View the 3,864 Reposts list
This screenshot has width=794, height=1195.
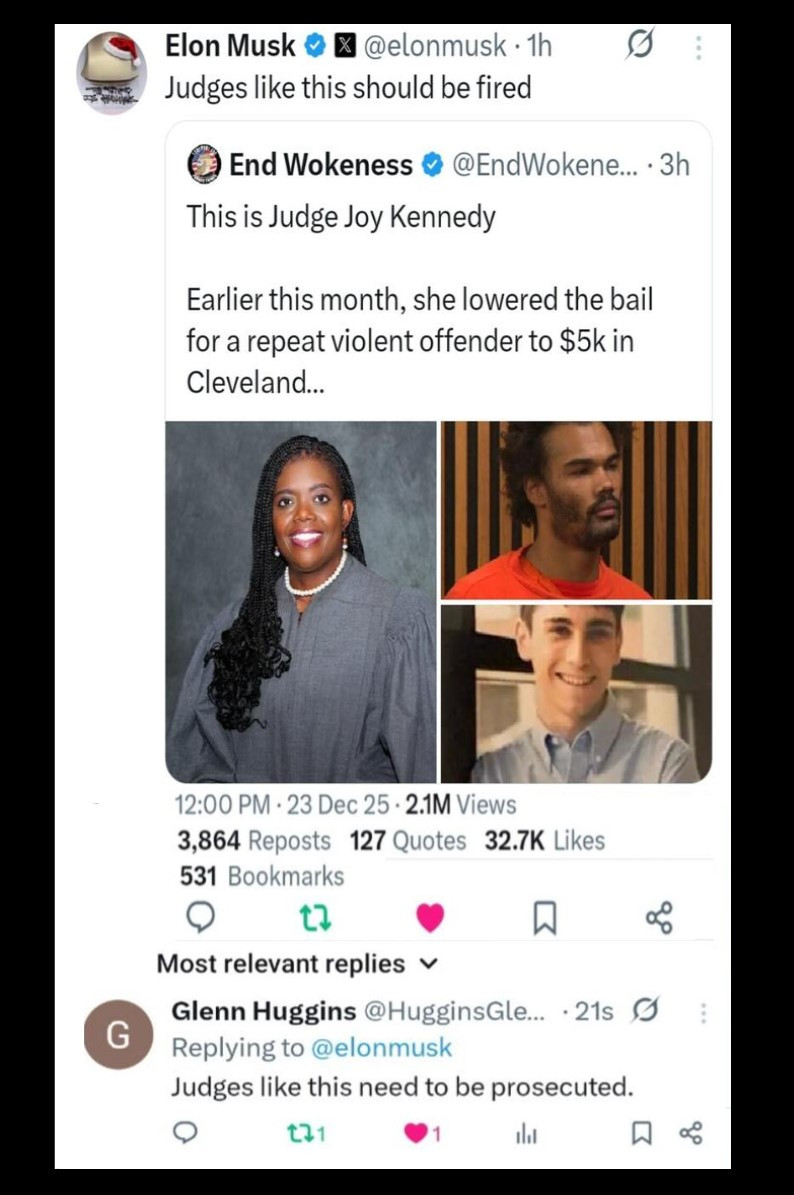coord(254,841)
